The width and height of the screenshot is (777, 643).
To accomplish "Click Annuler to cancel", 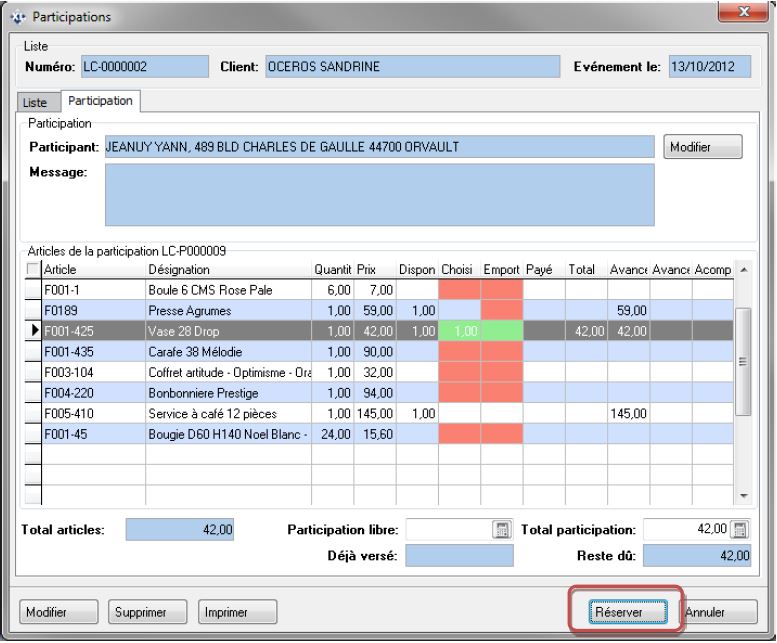I will (713, 609).
